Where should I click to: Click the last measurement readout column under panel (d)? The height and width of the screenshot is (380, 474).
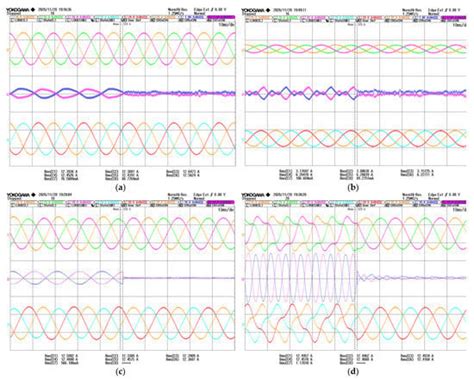tap(417, 358)
